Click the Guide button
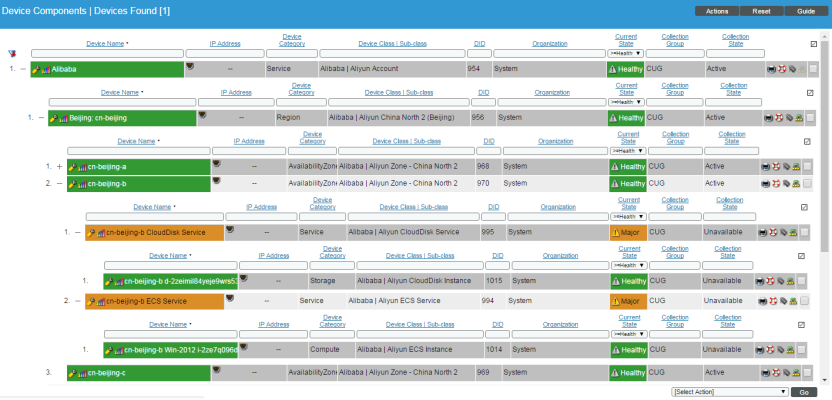Viewport: 832px width, 400px height. click(805, 11)
